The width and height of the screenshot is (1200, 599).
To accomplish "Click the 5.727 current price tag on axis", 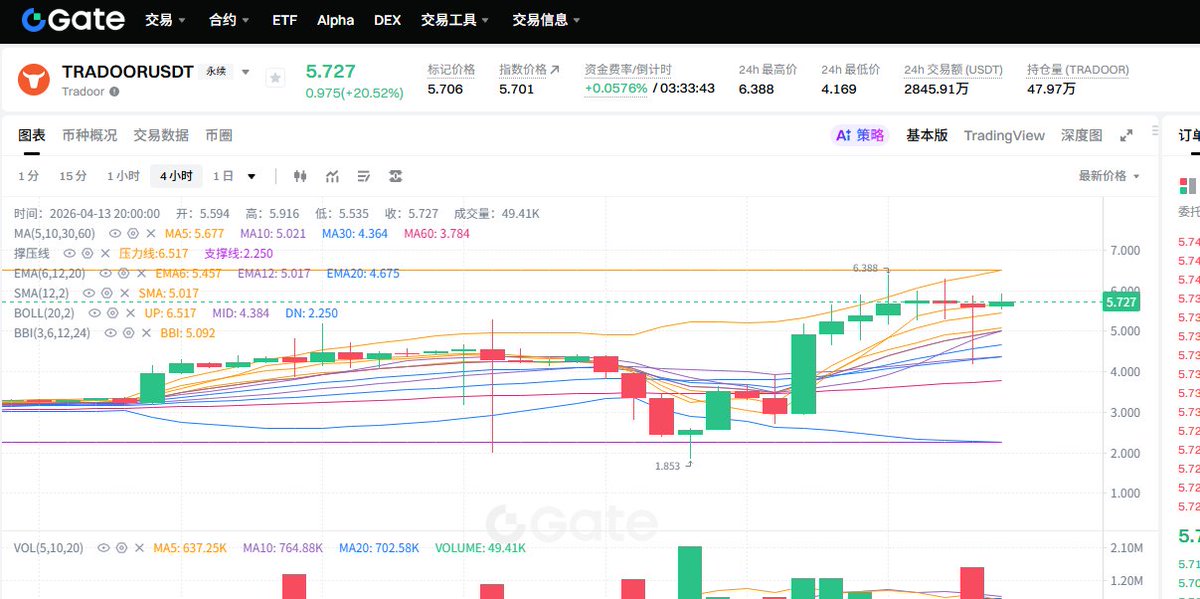I will click(1122, 302).
